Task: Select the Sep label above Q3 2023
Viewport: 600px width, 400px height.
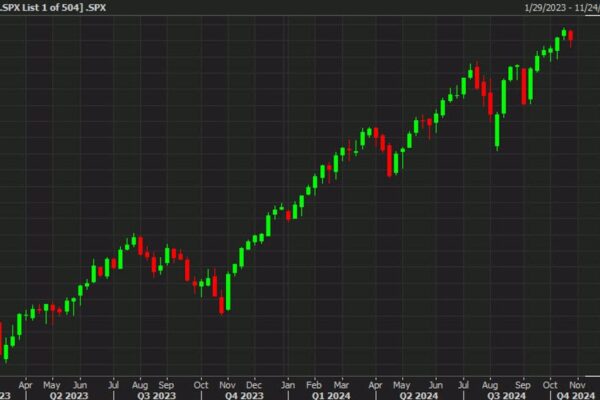Action: 166,385
